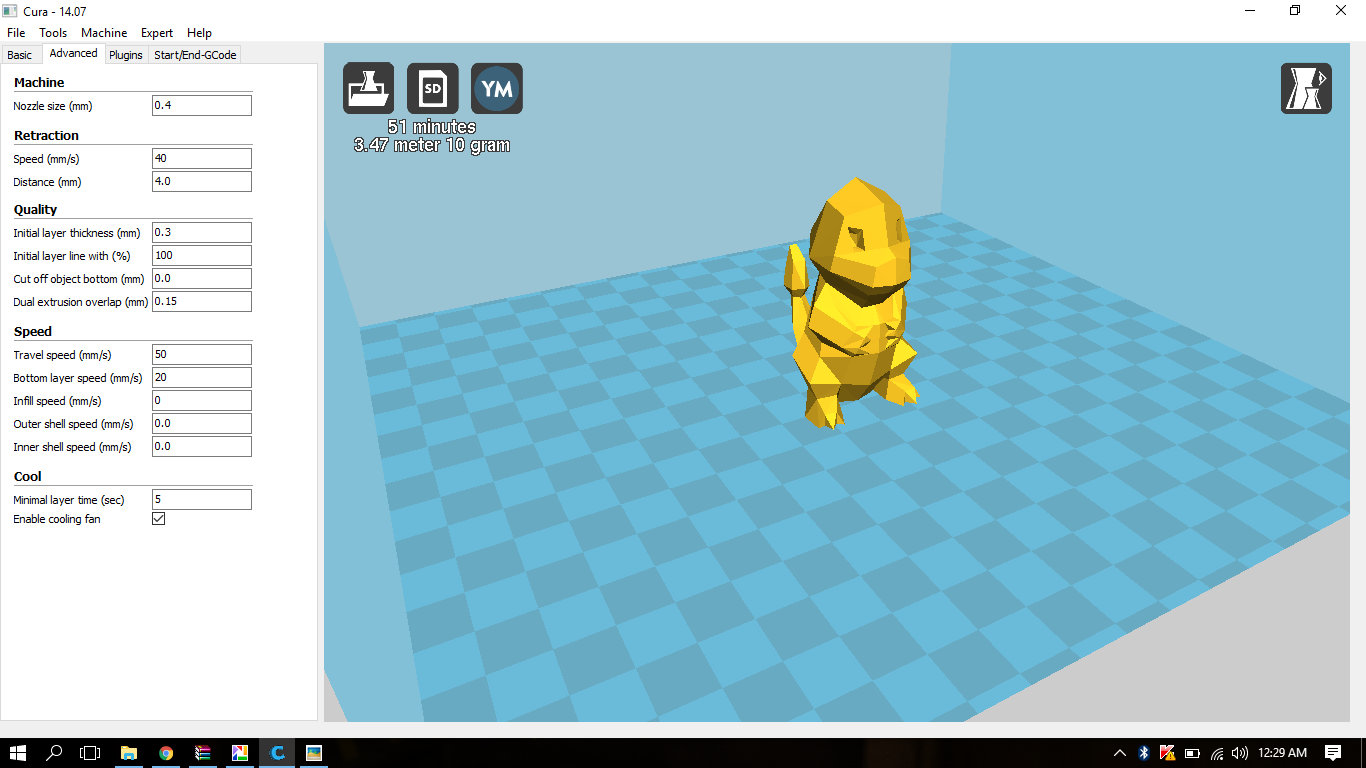1366x768 pixels.
Task: Click the Speed section heading above Travel speed
Action: pyautogui.click(x=33, y=331)
